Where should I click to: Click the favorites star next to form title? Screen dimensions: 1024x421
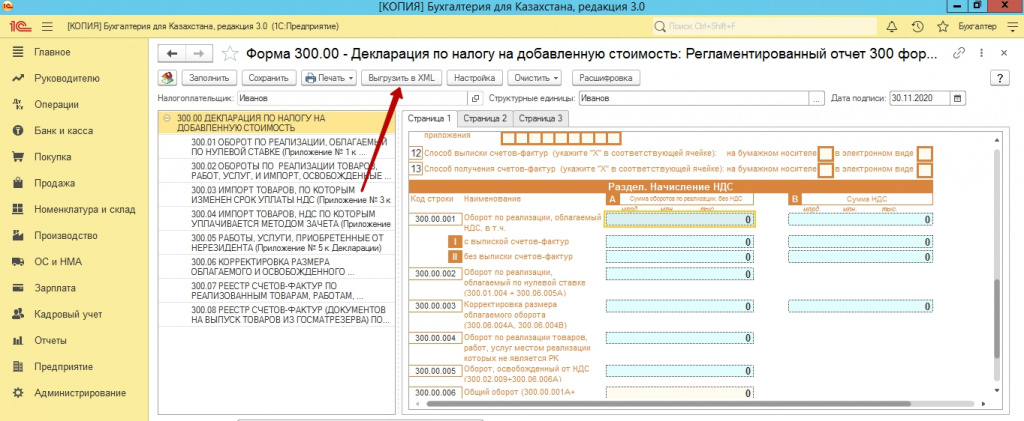pos(229,54)
